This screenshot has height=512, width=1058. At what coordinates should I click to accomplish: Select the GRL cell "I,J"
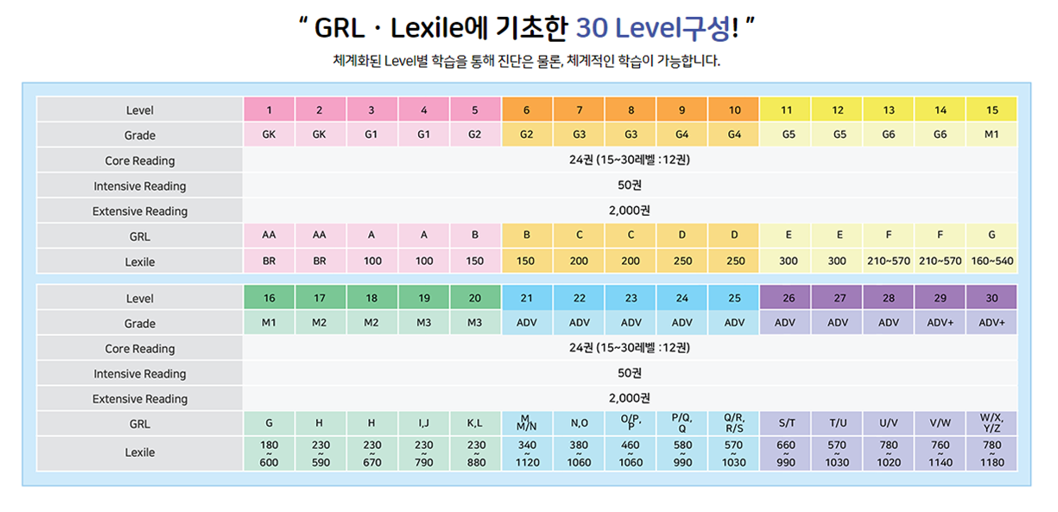tap(424, 424)
